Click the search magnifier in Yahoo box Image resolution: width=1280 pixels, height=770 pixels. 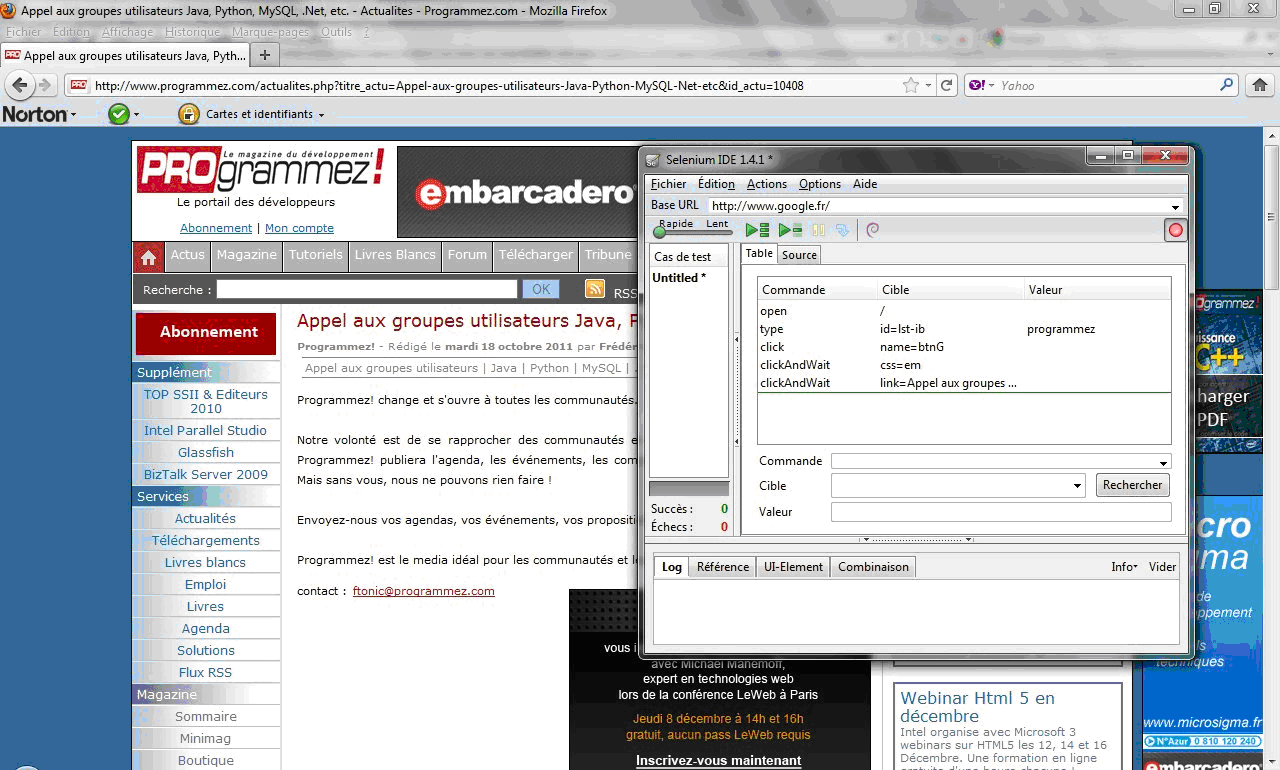pyautogui.click(x=1226, y=85)
